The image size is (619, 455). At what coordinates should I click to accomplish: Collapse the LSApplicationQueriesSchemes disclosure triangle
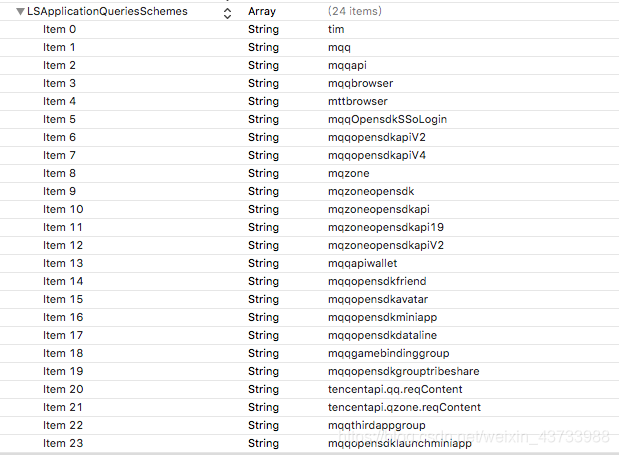(21, 11)
